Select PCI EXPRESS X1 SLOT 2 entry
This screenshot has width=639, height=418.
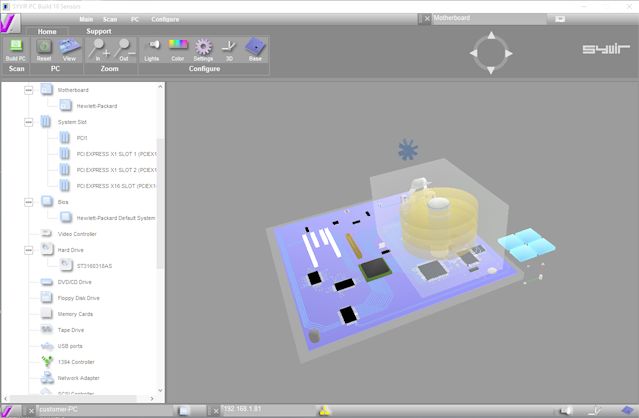click(x=116, y=170)
